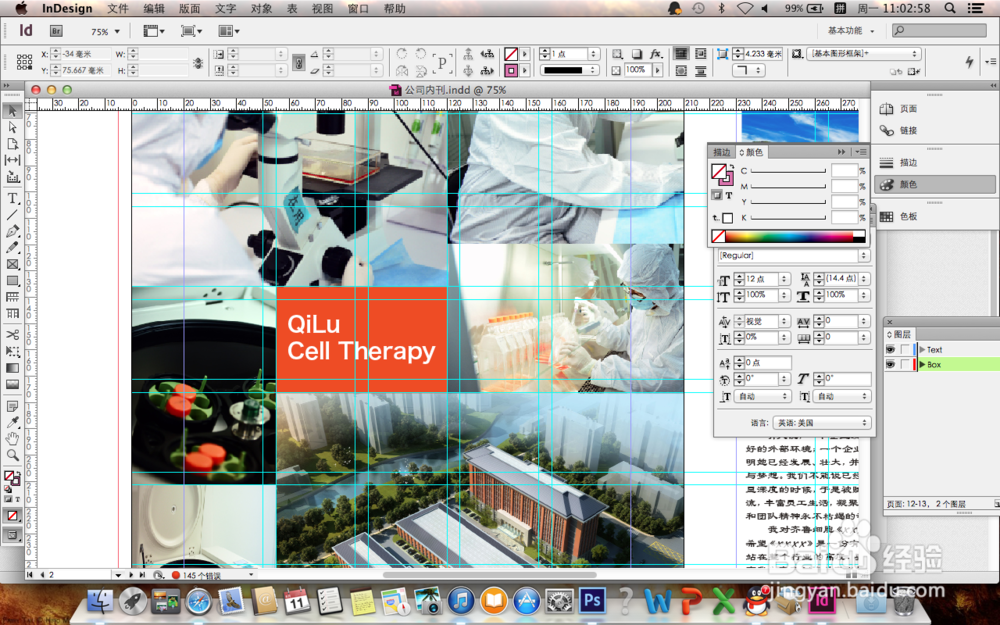Open the 基本功能 workspace dropdown
1000x625 pixels.
tap(851, 31)
